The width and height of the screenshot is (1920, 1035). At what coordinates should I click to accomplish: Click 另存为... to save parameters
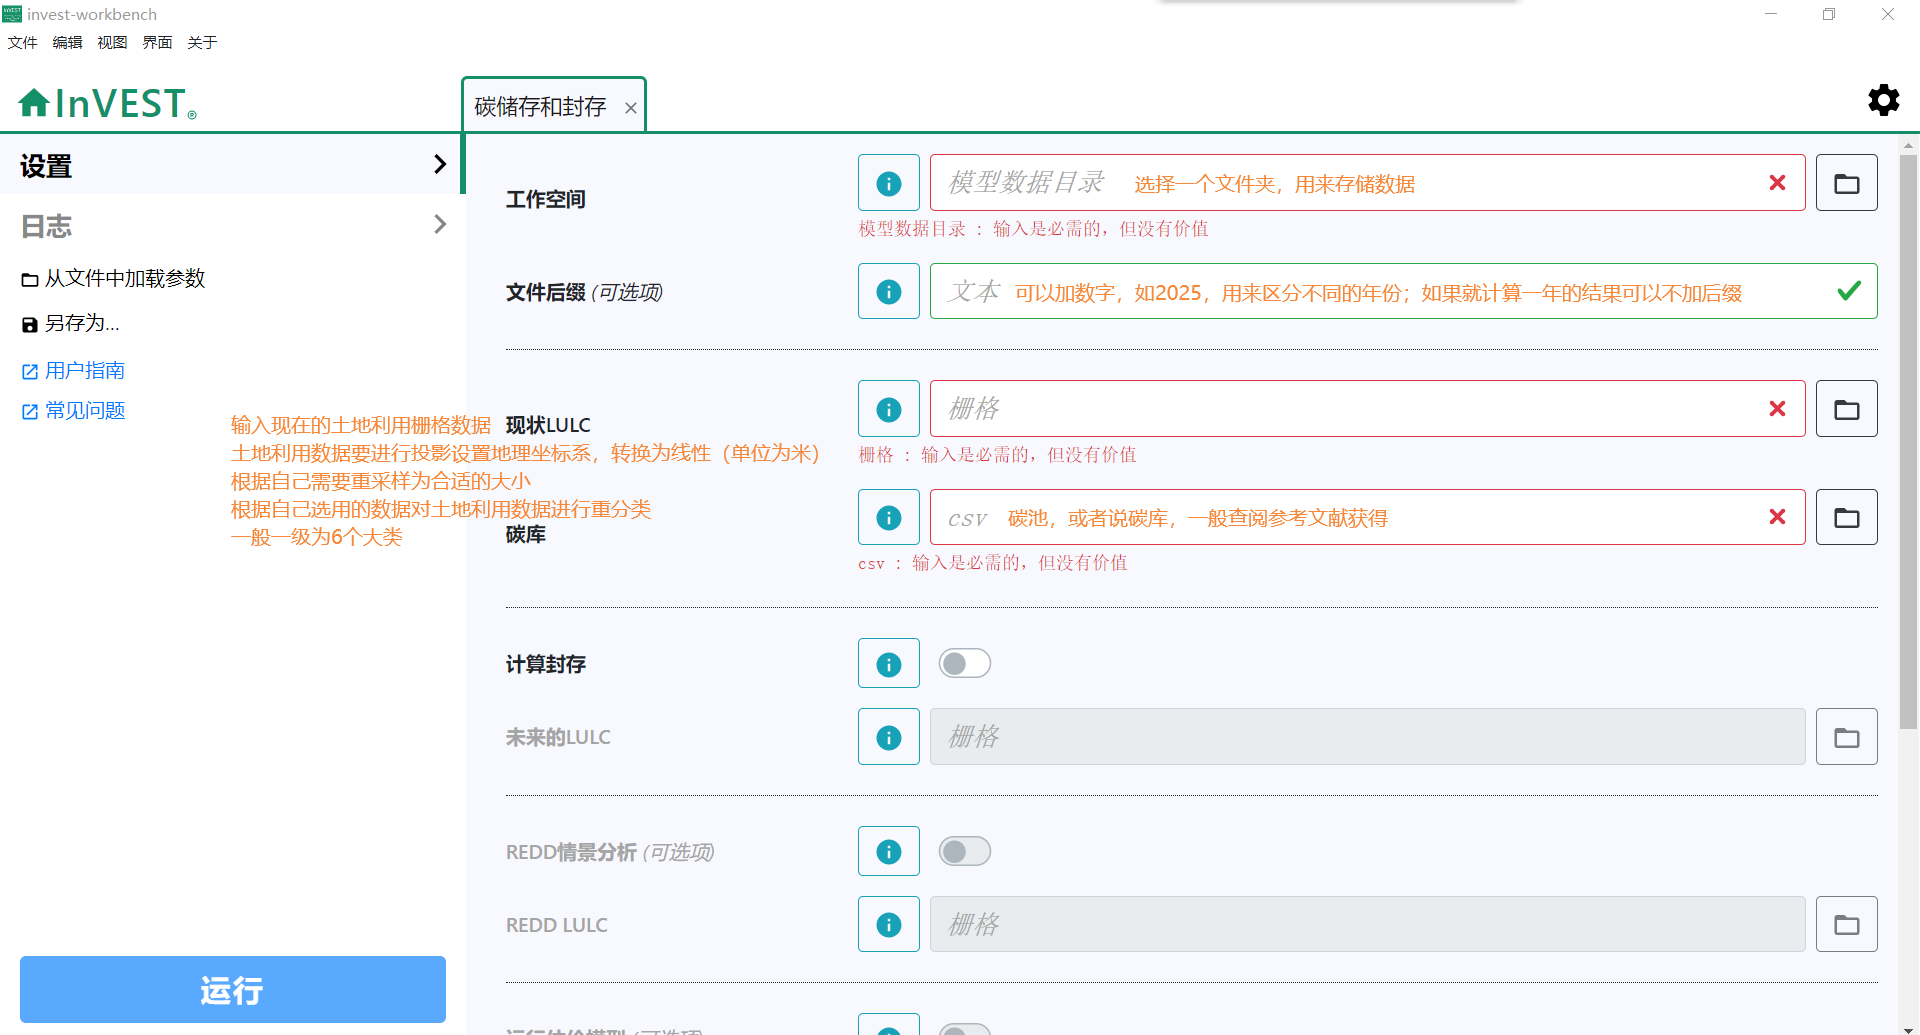(70, 323)
